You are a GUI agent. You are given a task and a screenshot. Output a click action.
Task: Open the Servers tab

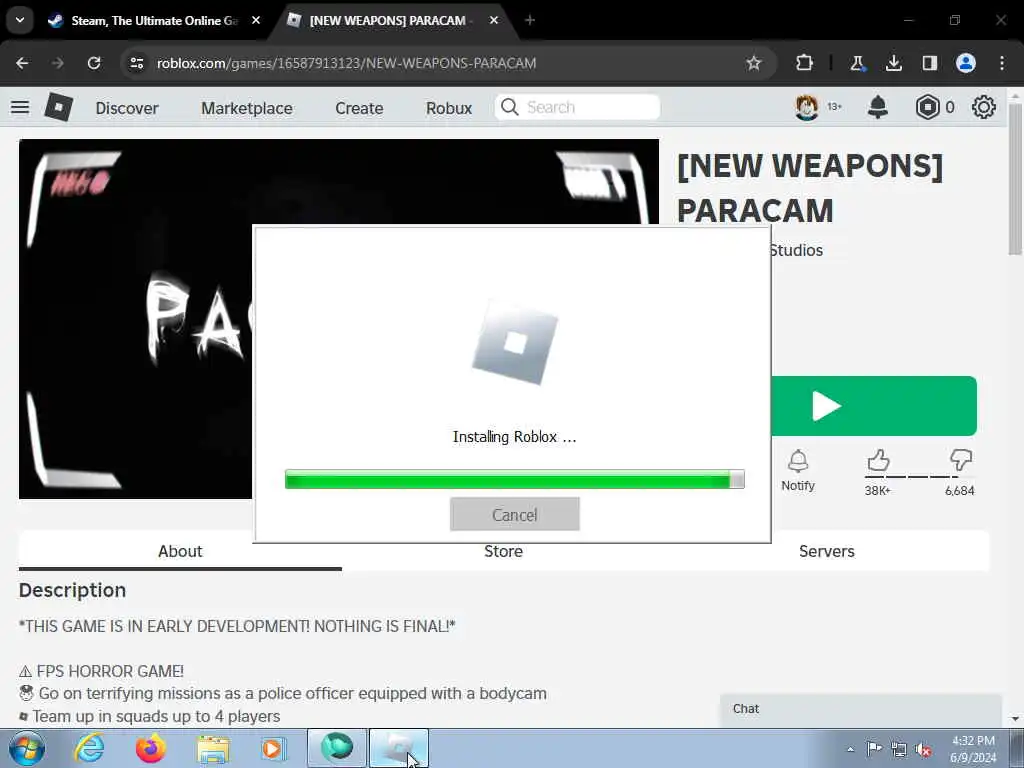pyautogui.click(x=827, y=551)
